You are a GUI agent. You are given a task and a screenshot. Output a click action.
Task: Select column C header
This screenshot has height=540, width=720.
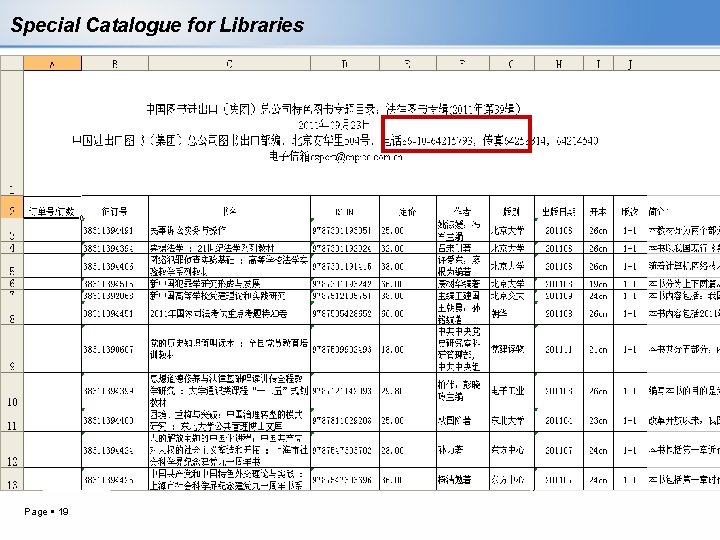pos(229,63)
